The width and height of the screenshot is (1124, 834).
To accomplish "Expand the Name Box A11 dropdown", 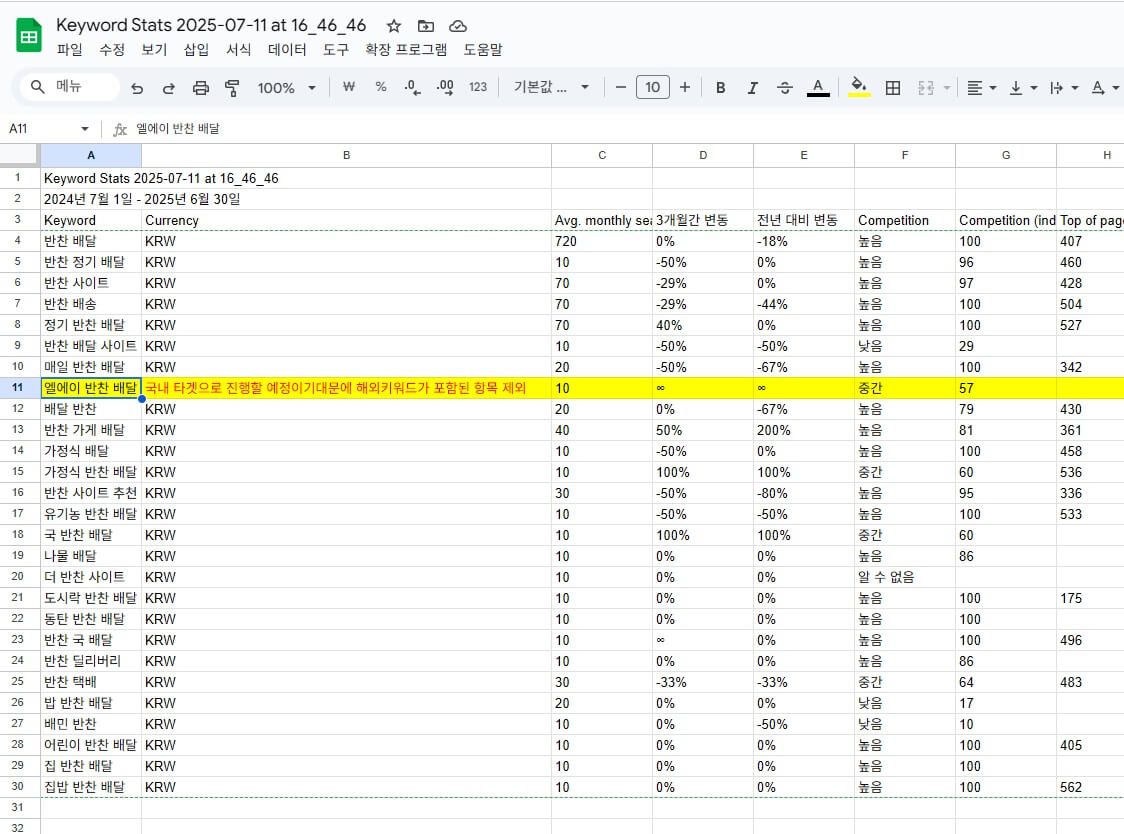I will click(85, 128).
